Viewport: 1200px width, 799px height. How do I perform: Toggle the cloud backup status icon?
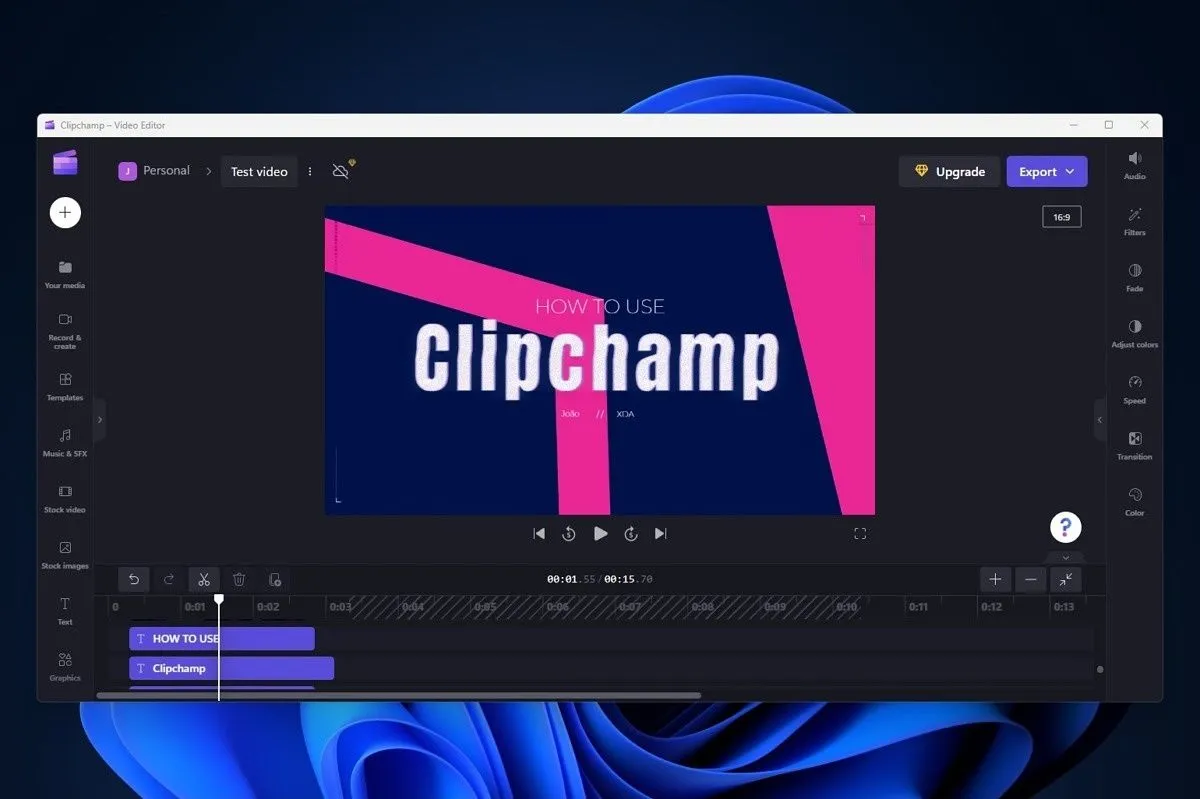pyautogui.click(x=340, y=170)
